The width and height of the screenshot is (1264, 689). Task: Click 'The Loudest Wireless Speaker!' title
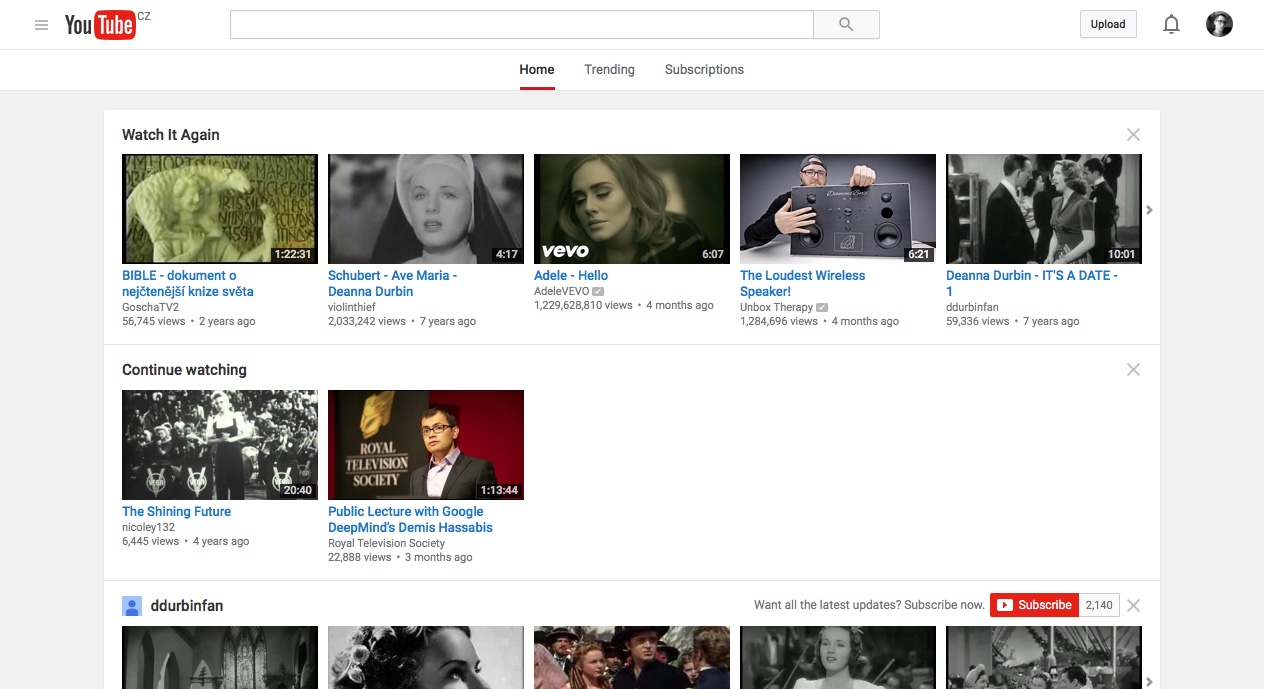coord(803,284)
